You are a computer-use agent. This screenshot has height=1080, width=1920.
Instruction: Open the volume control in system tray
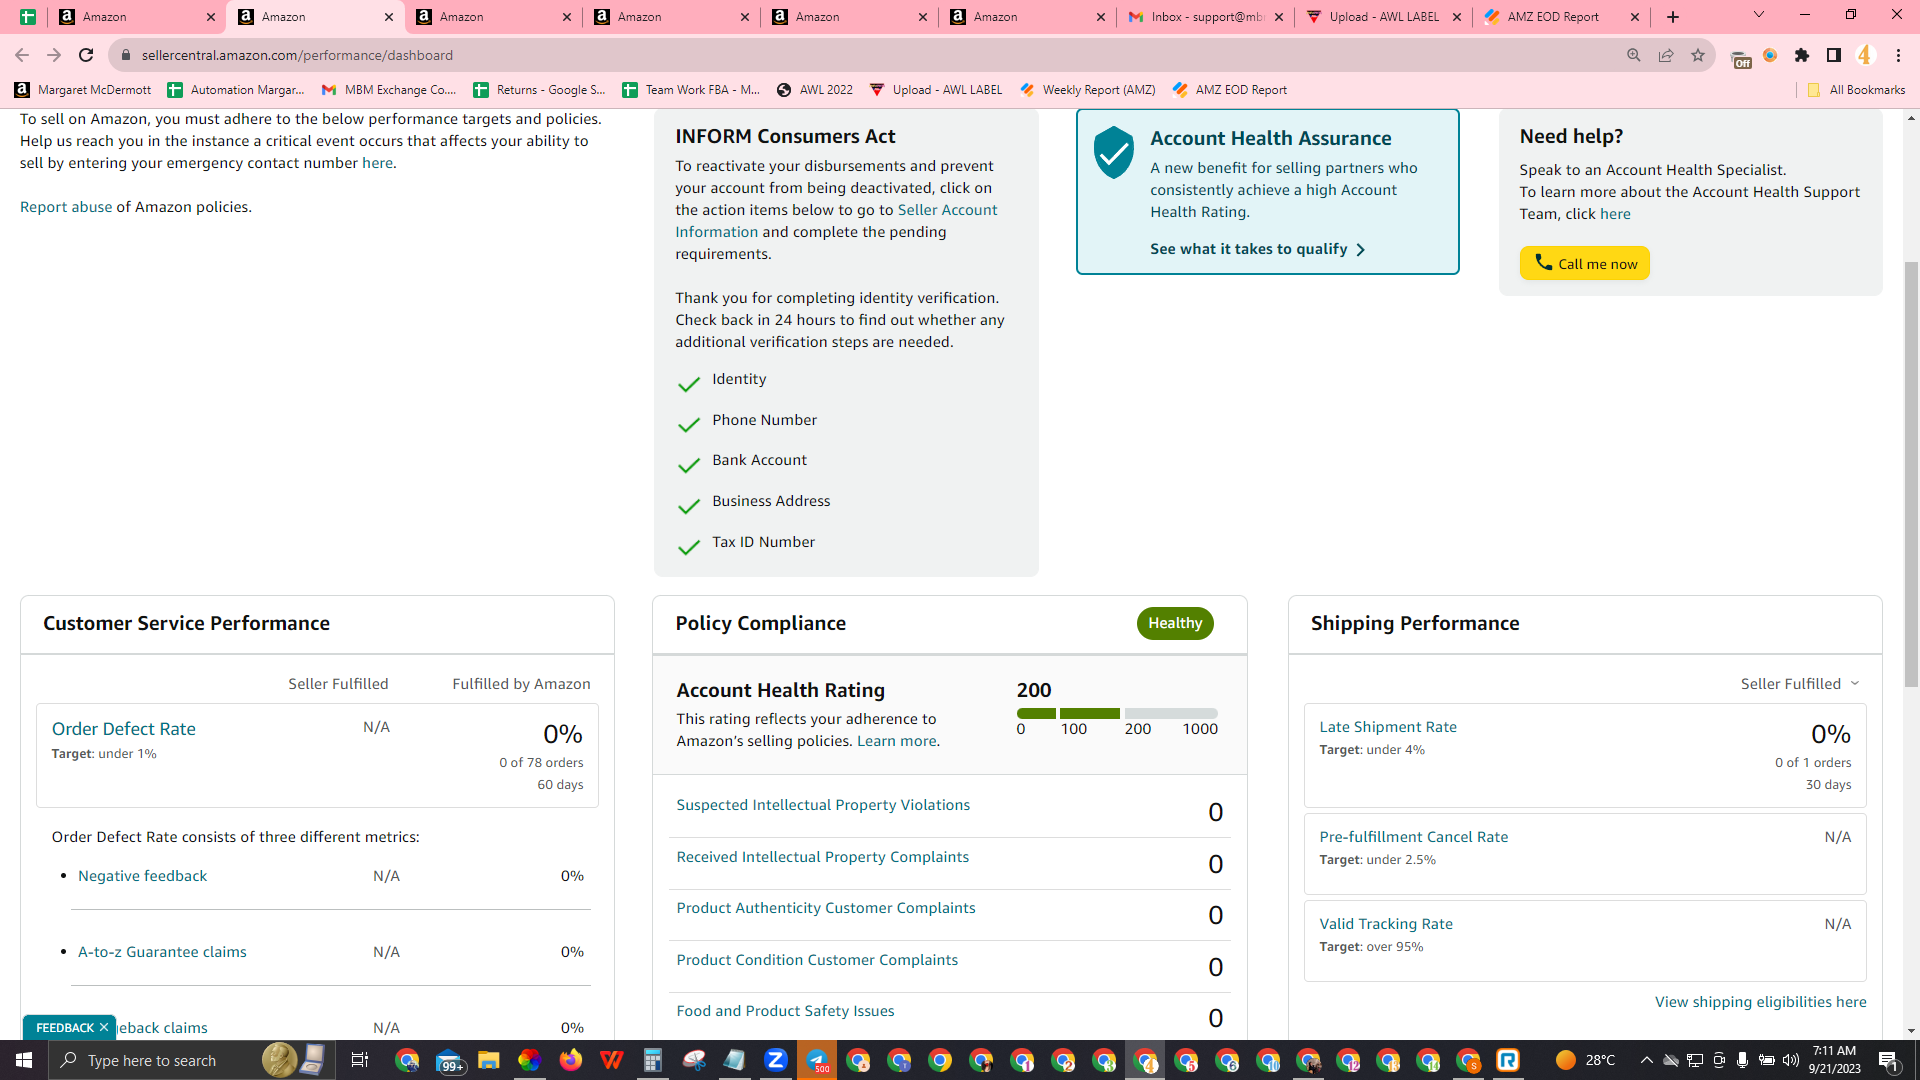tap(1791, 1060)
